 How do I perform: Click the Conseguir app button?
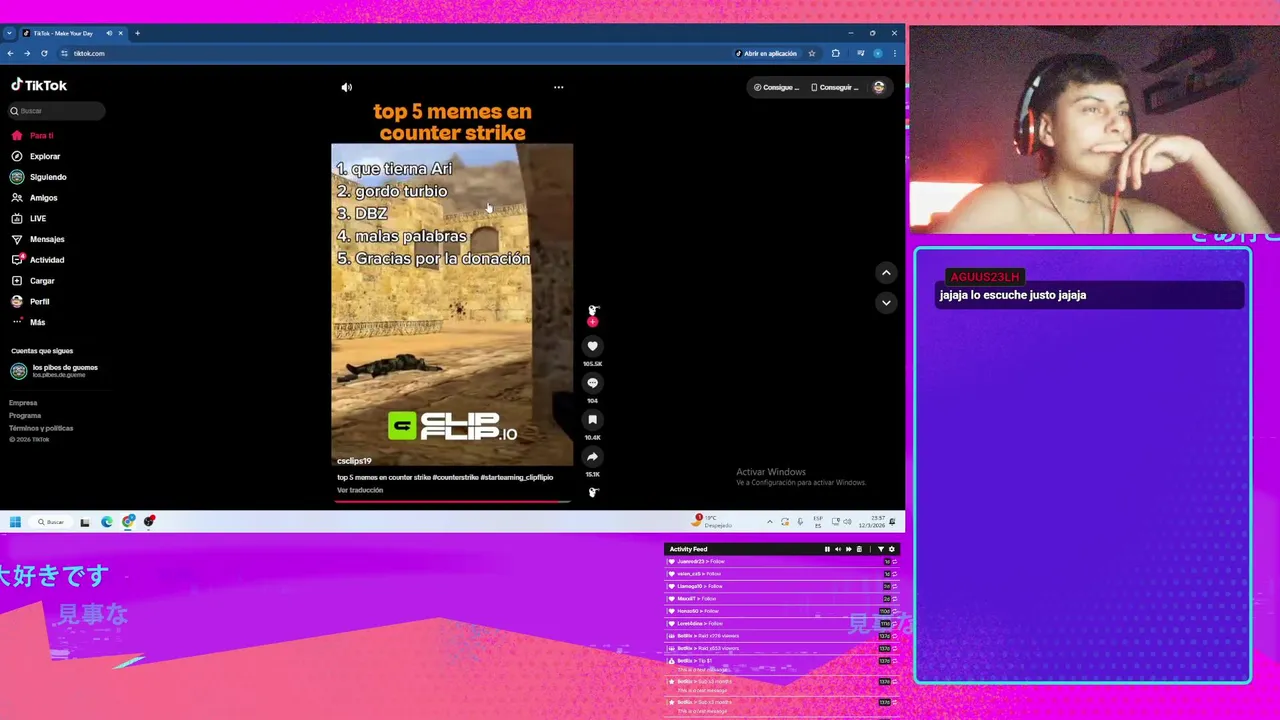pyautogui.click(x=835, y=87)
